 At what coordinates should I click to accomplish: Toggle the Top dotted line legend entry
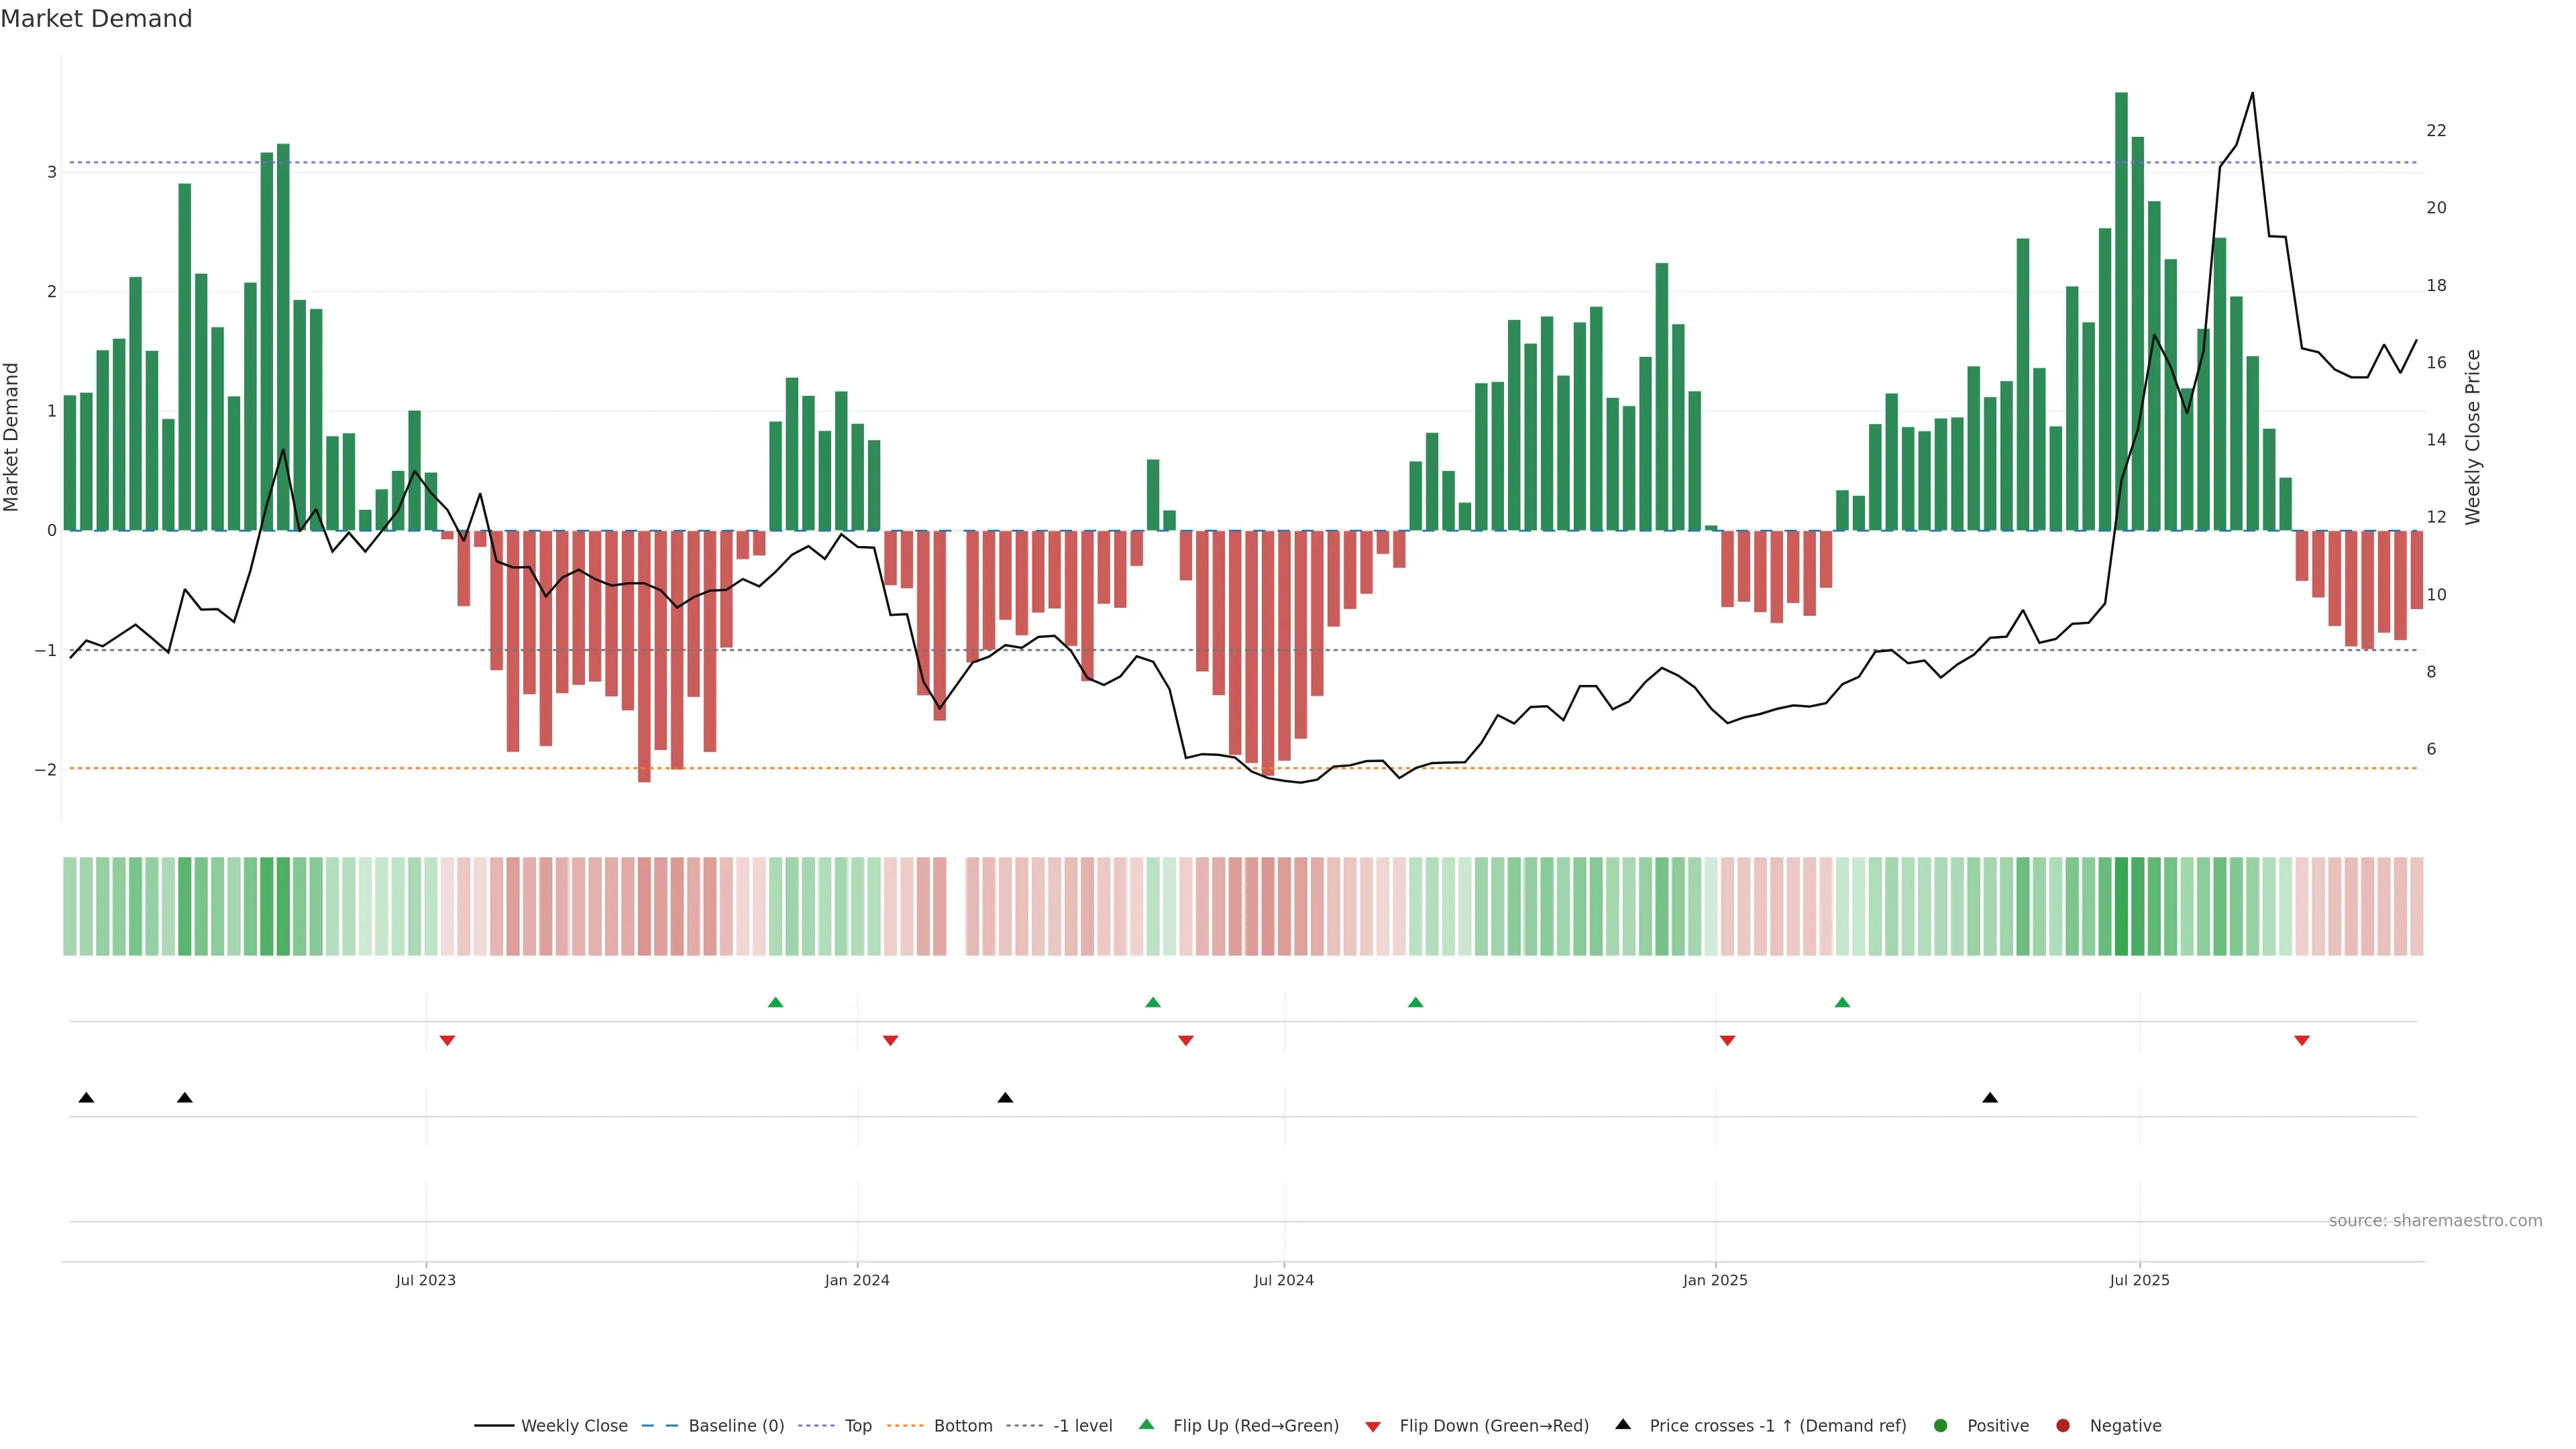[x=857, y=1426]
